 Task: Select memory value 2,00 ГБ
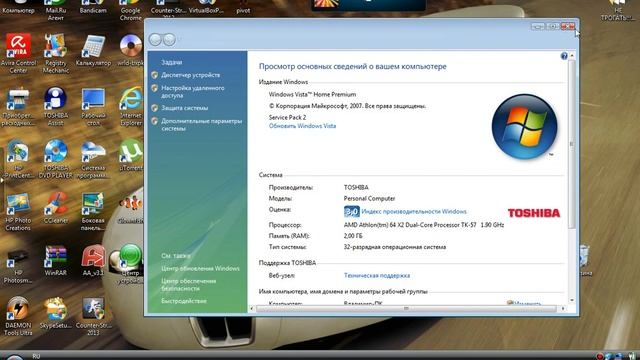[353, 236]
